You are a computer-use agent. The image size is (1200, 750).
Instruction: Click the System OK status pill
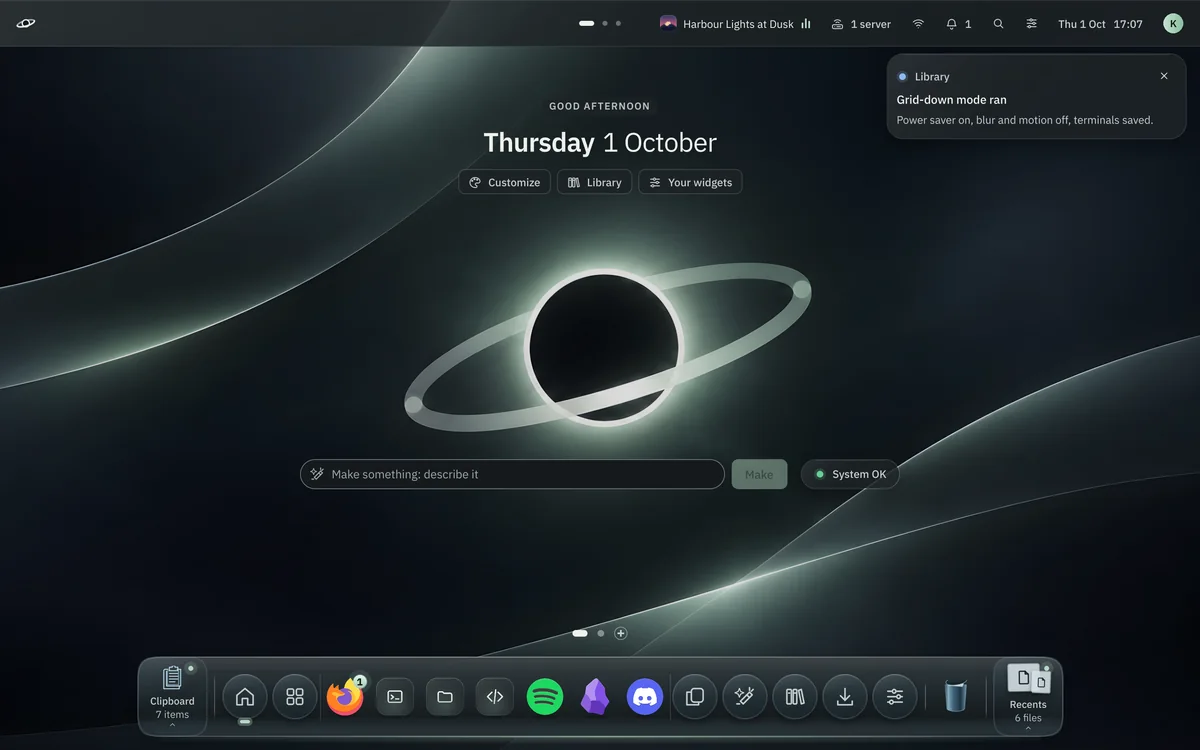[x=850, y=474]
